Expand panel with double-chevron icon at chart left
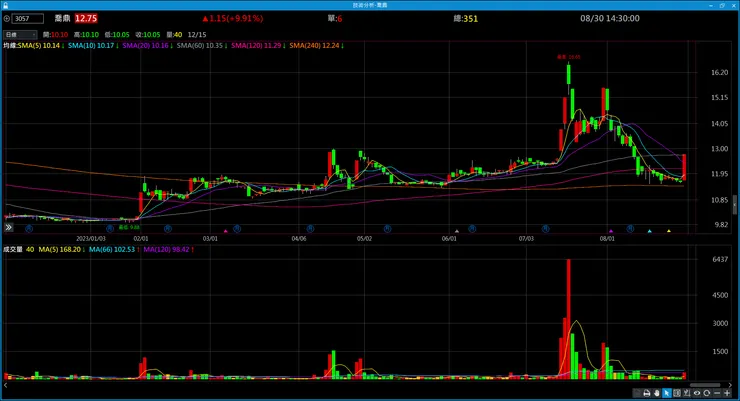The height and width of the screenshot is (401, 740). pyautogui.click(x=8, y=227)
